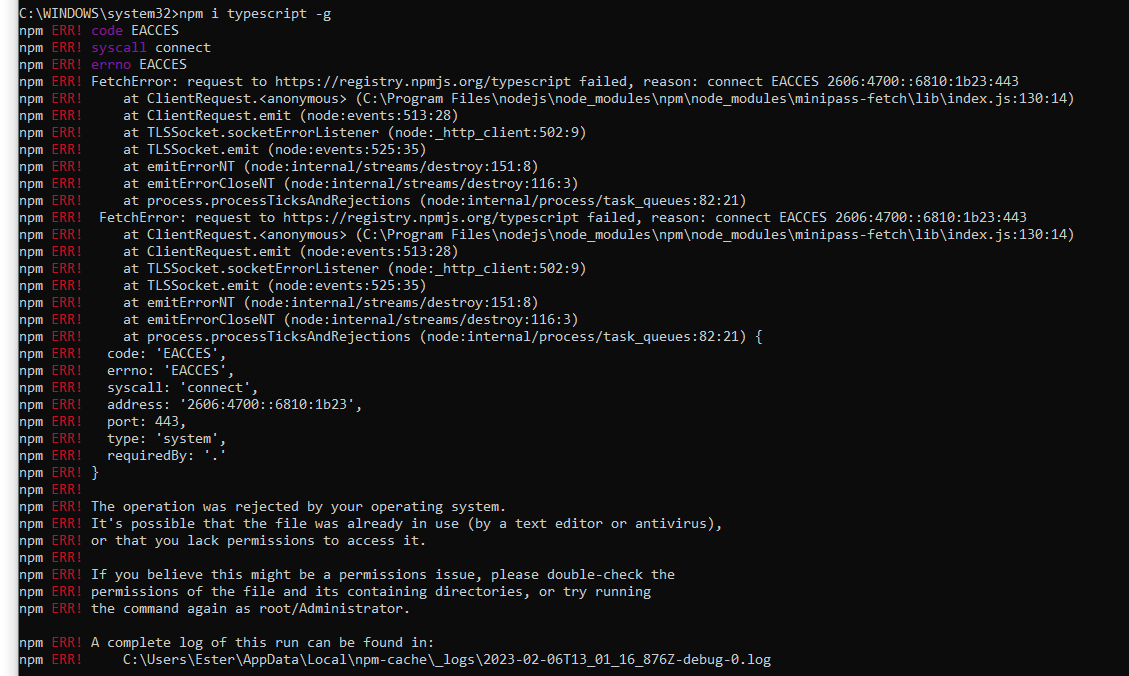Click the "type: 'system'," property line

pyautogui.click(x=166, y=438)
